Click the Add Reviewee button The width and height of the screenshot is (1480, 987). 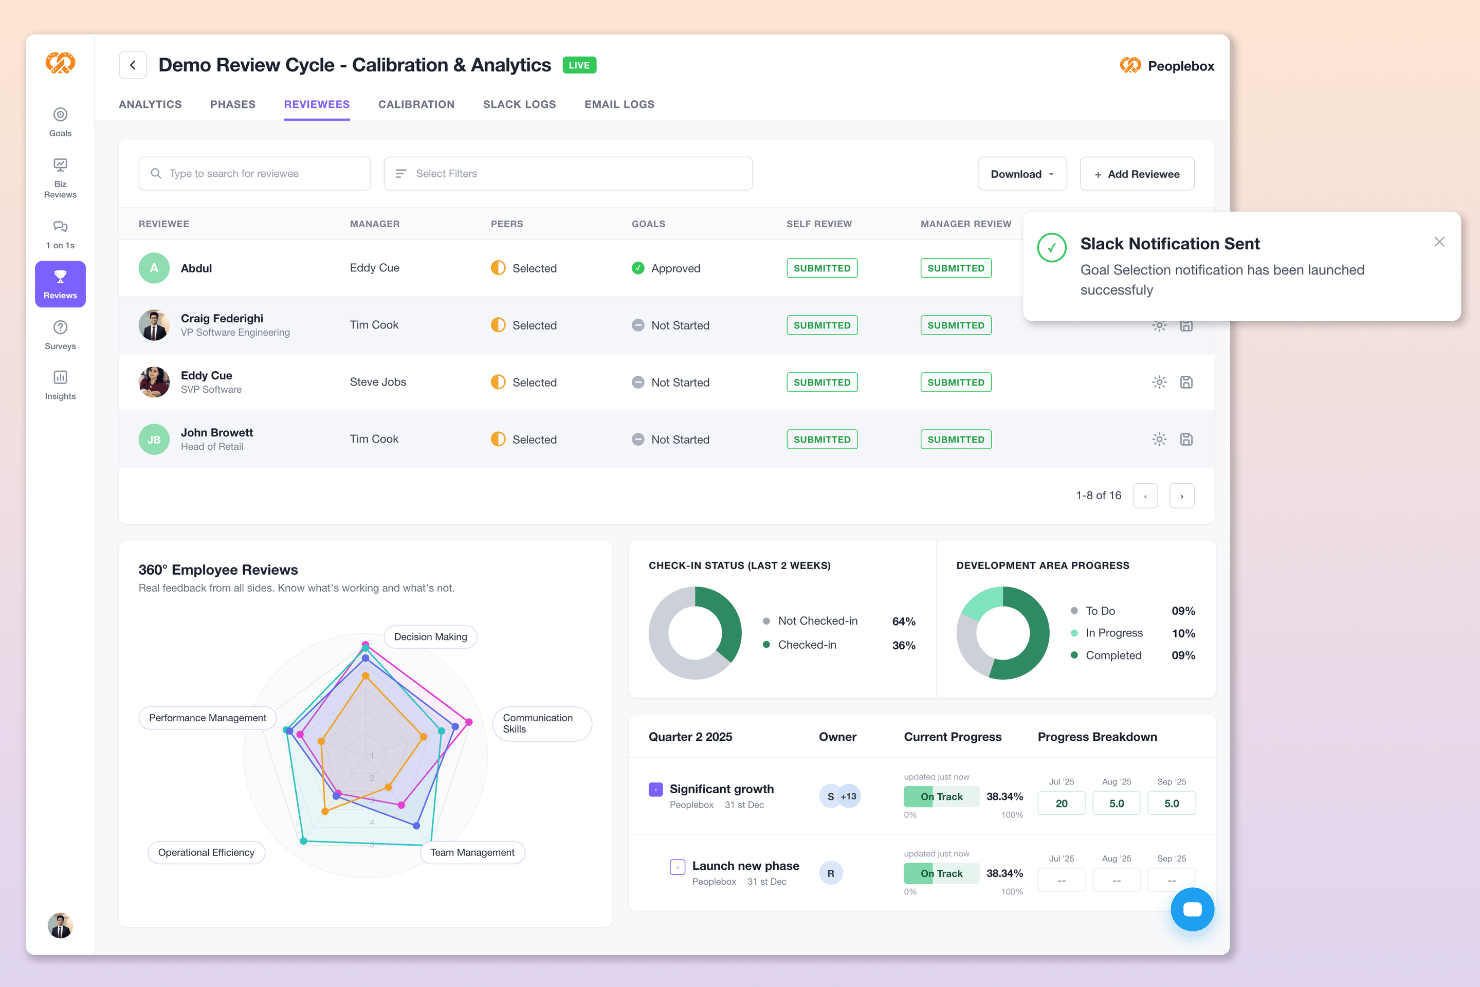1137,174
